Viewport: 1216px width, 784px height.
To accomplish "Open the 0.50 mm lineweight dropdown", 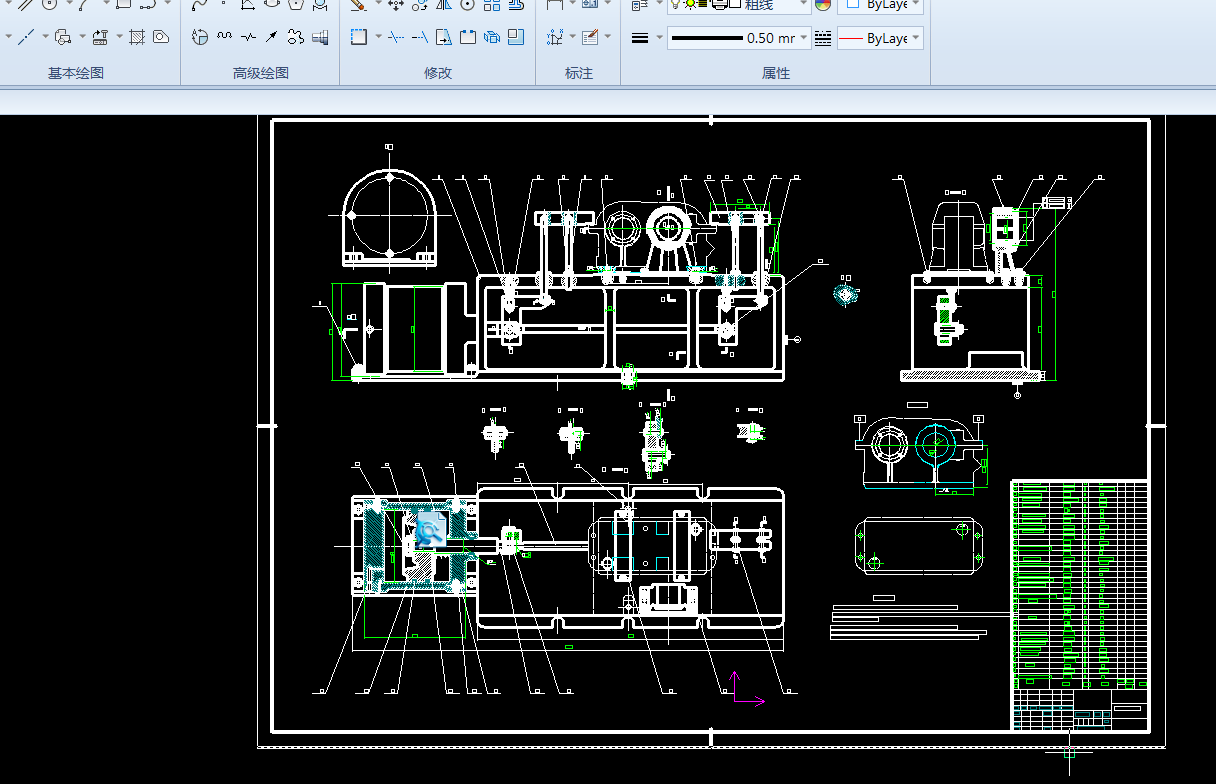I will pyautogui.click(x=804, y=38).
